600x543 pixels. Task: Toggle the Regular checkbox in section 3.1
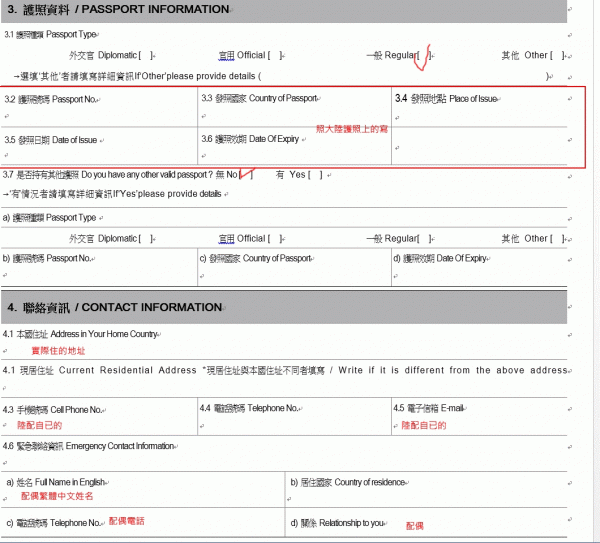pos(424,55)
